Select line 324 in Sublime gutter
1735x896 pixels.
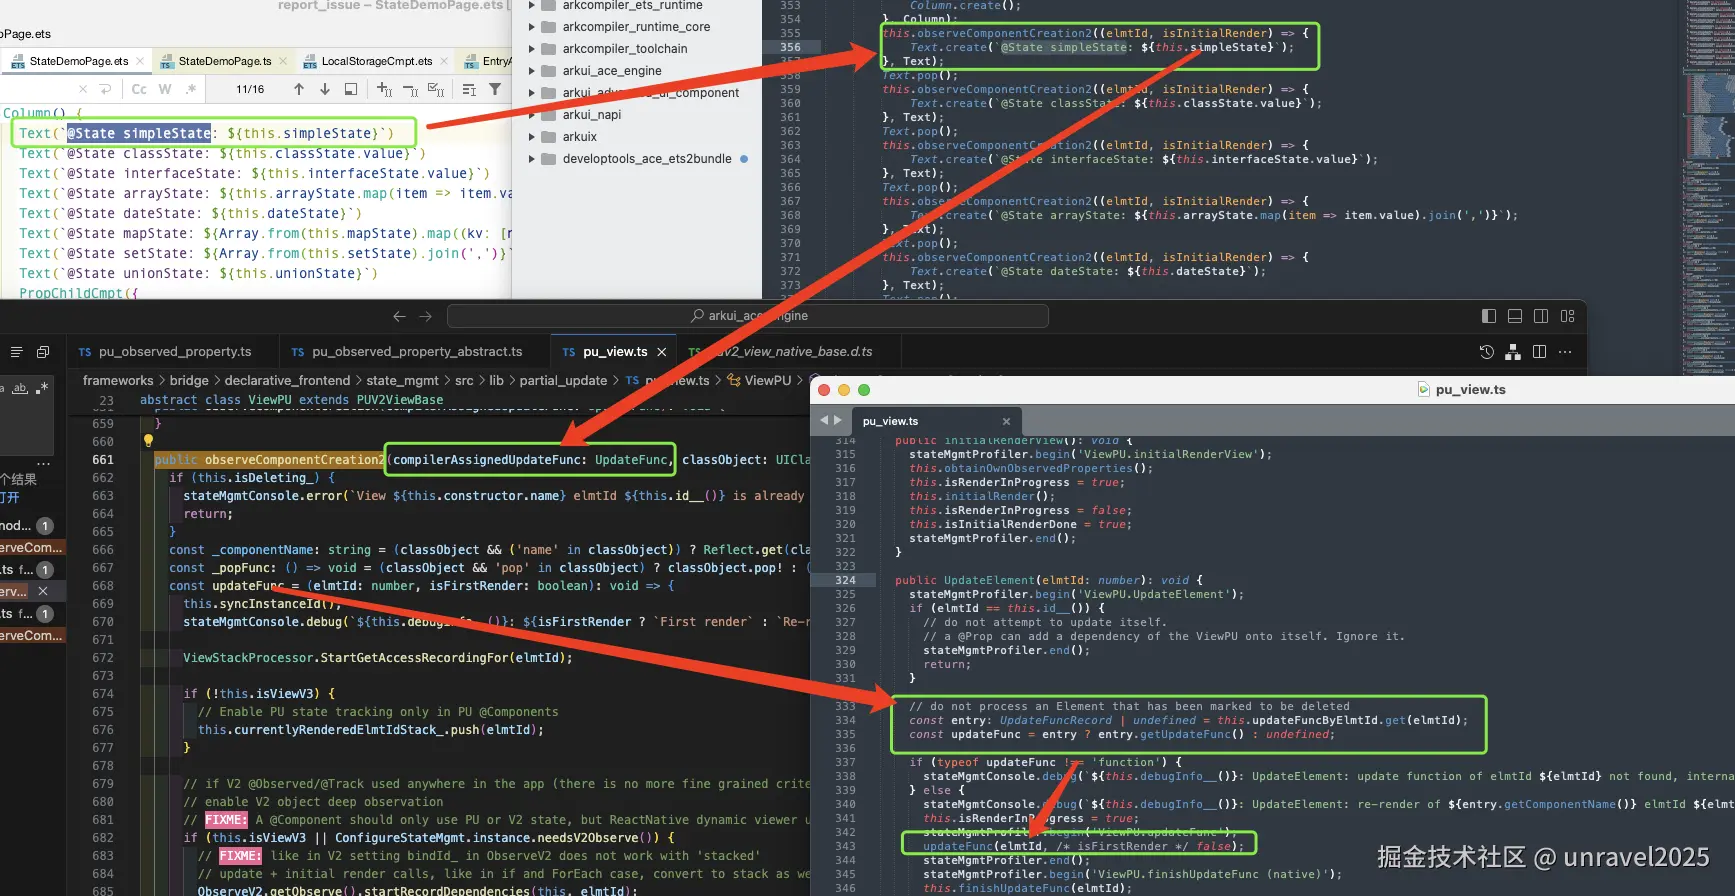[x=845, y=580]
